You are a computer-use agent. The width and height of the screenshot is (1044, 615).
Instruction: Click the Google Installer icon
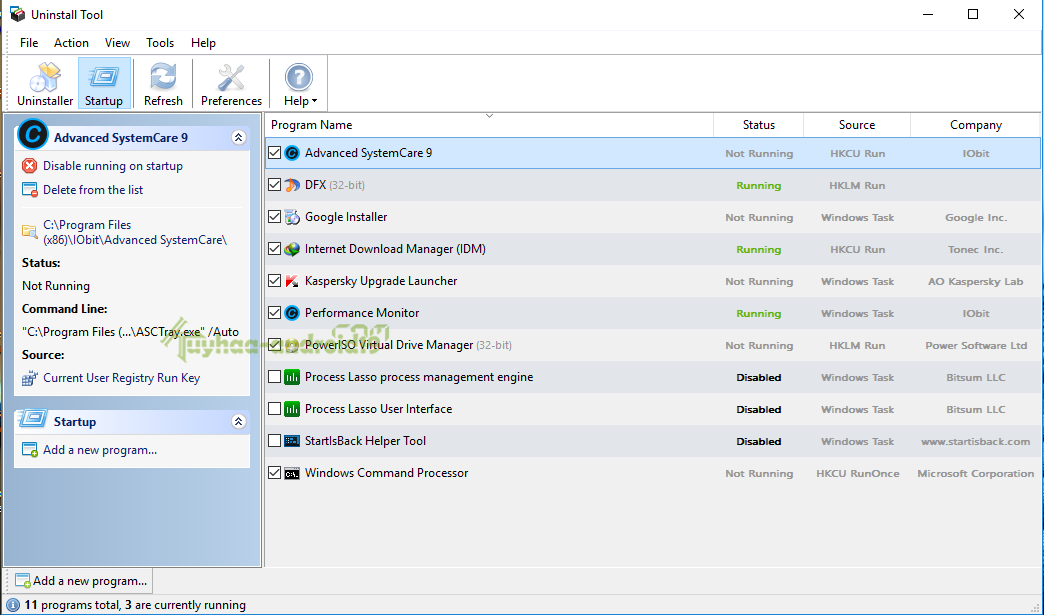click(x=292, y=217)
